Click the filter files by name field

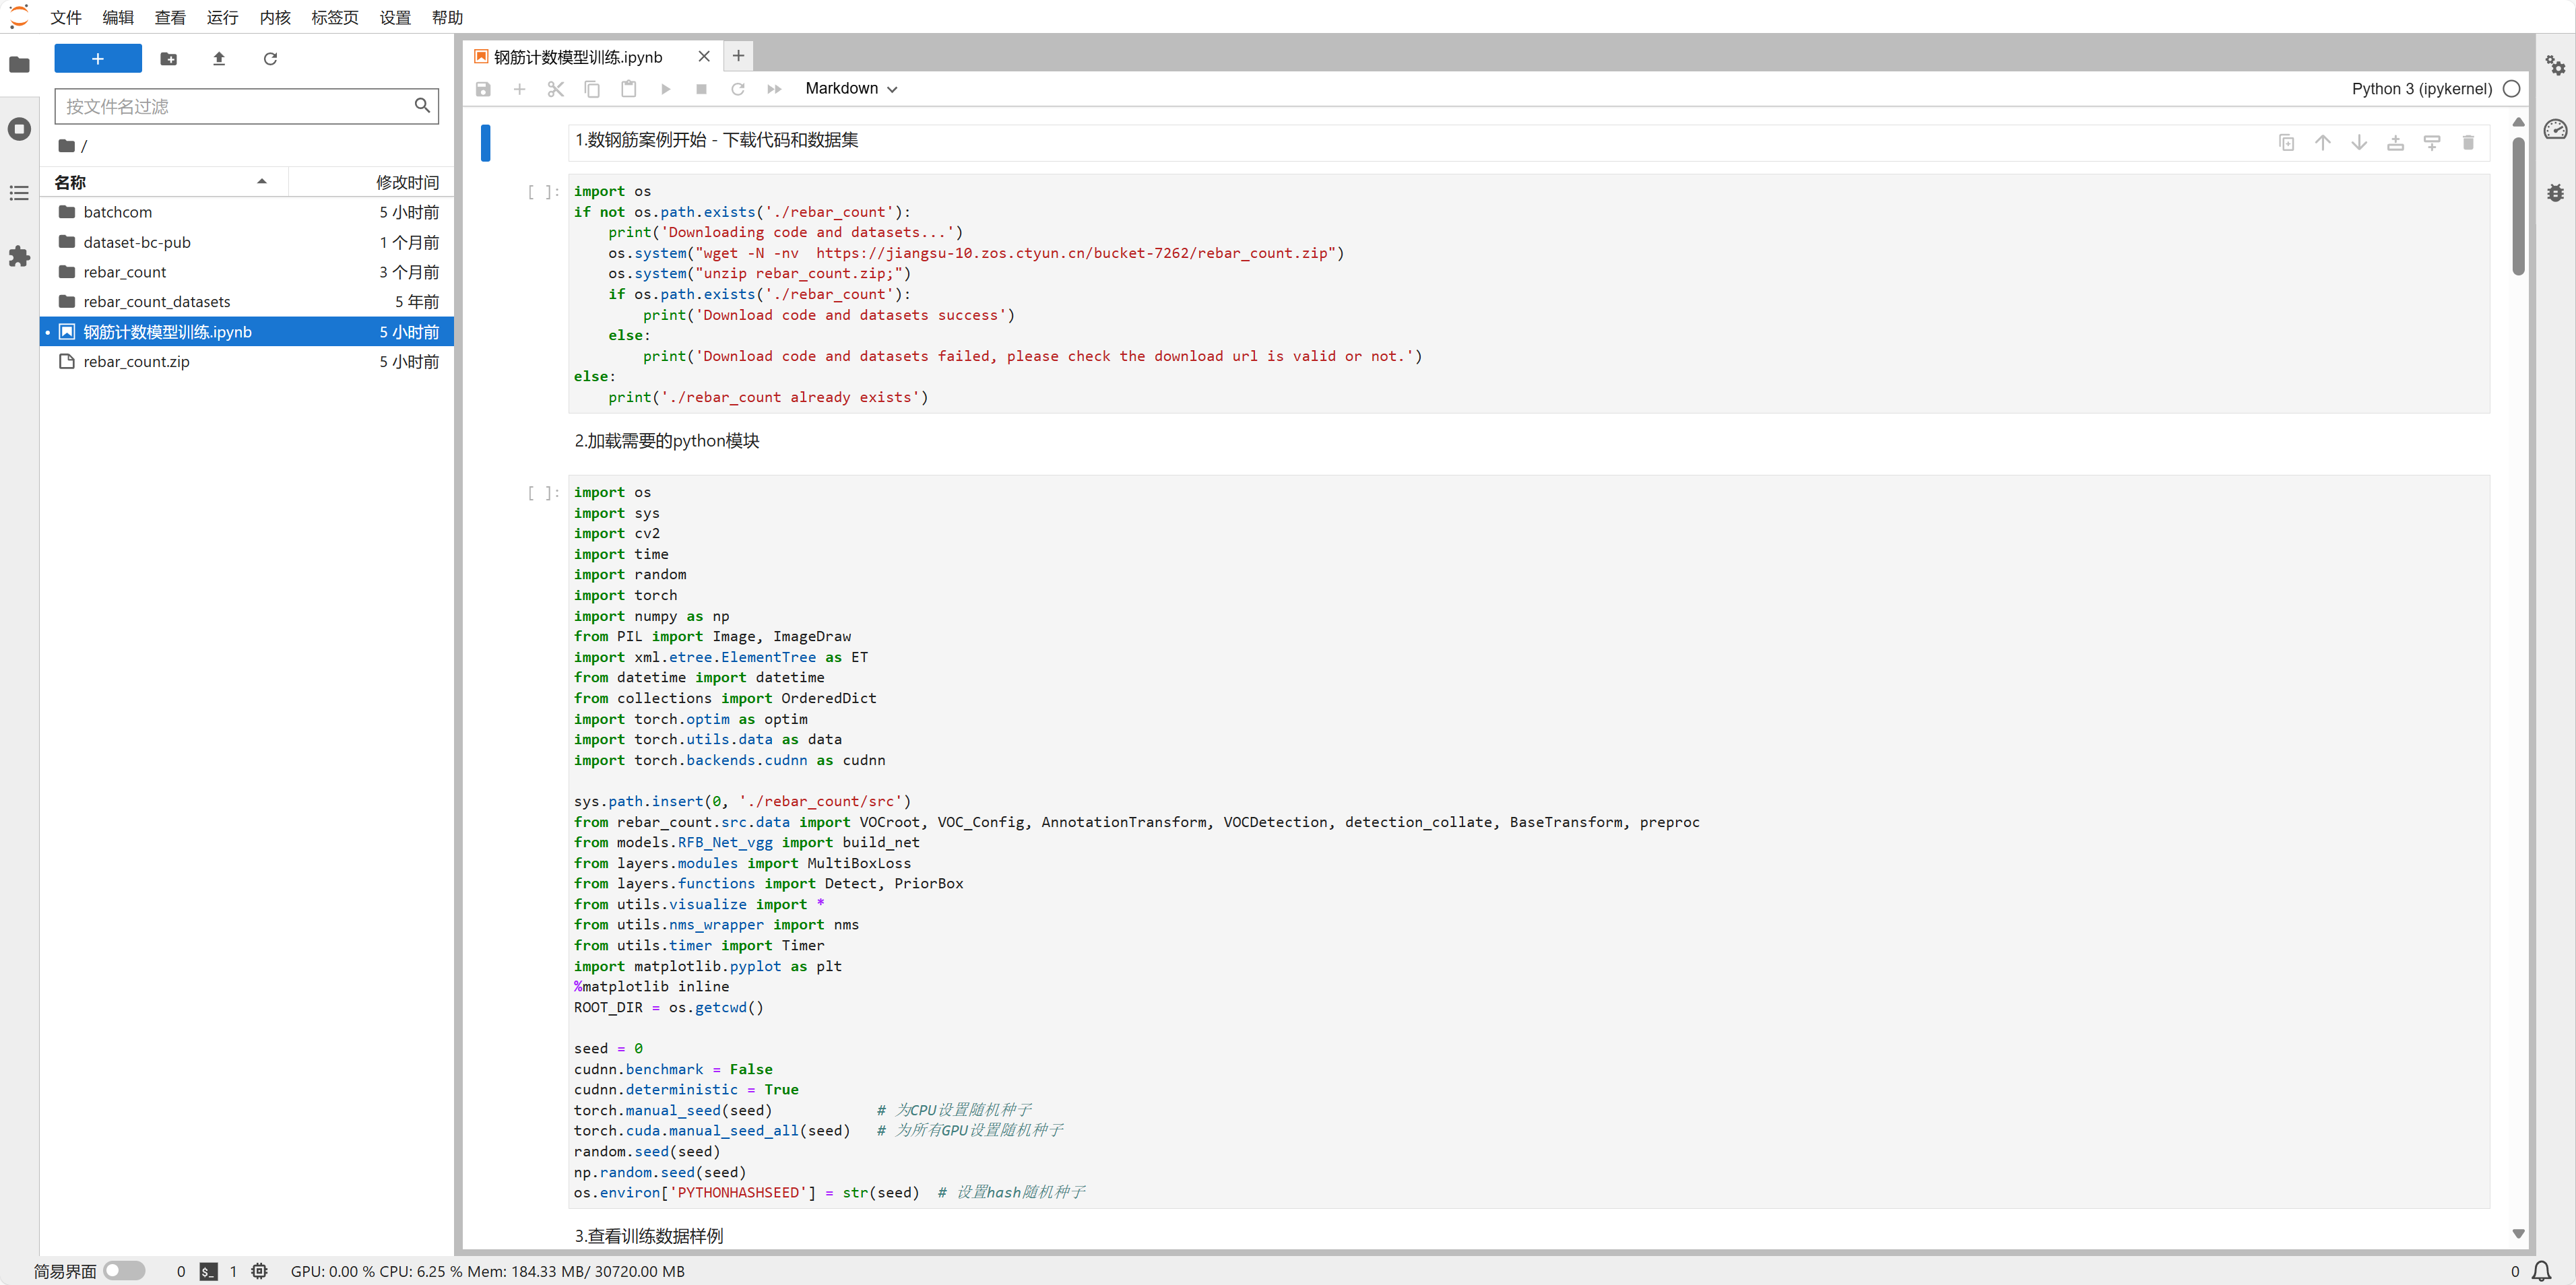pyautogui.click(x=246, y=106)
